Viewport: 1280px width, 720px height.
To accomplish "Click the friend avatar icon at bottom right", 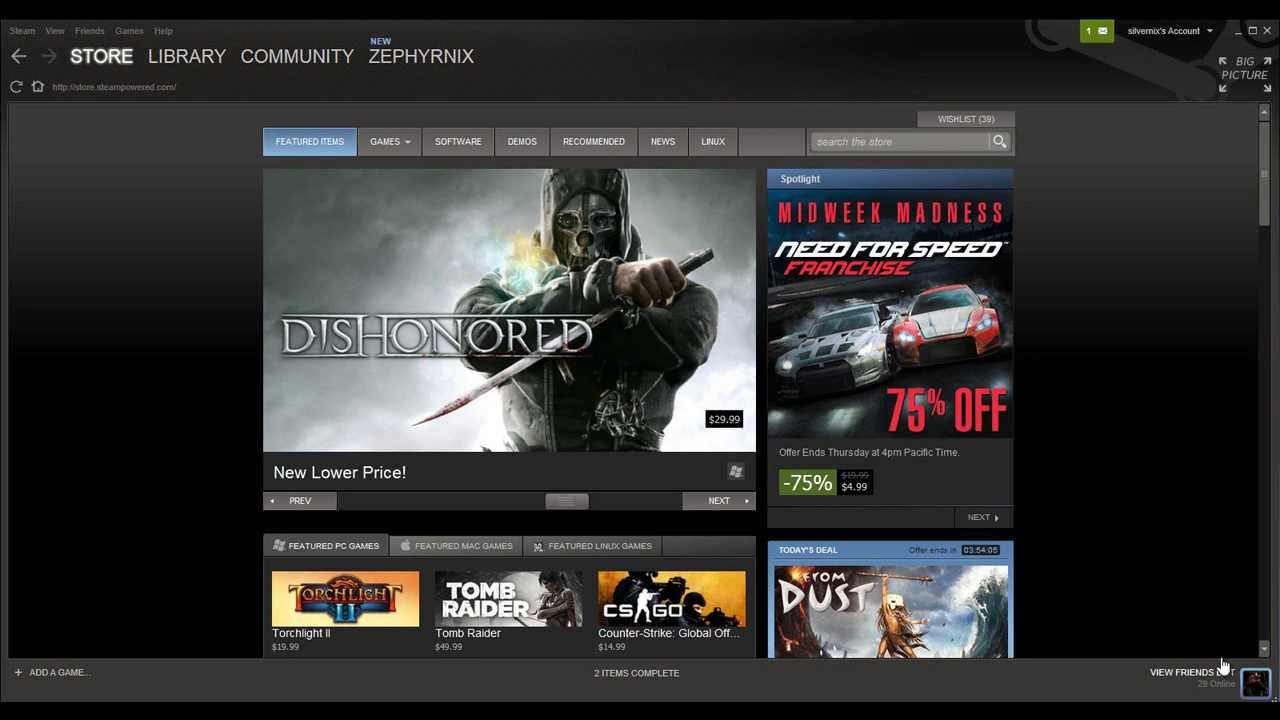I will click(1255, 682).
